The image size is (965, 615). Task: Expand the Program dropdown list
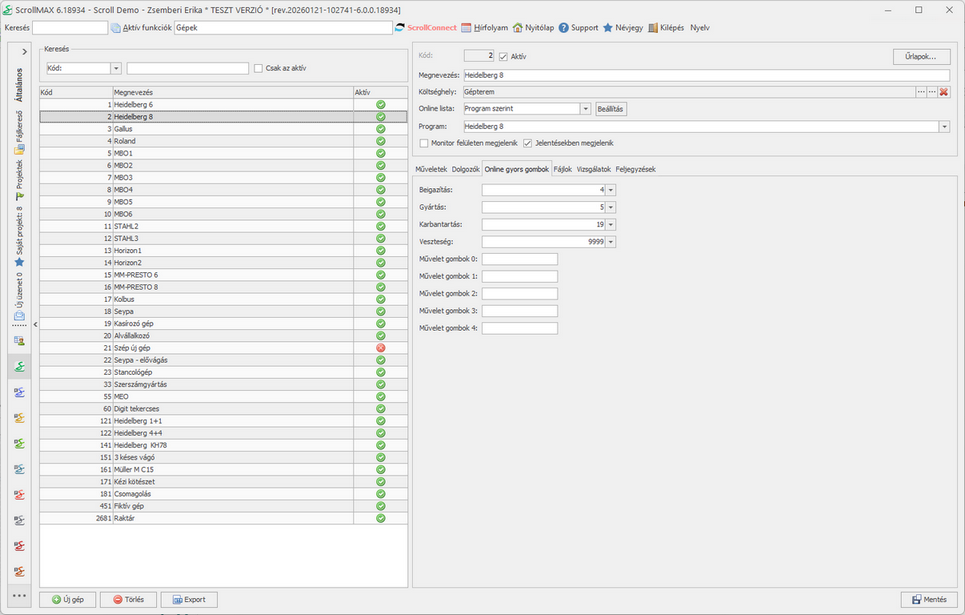pos(944,127)
